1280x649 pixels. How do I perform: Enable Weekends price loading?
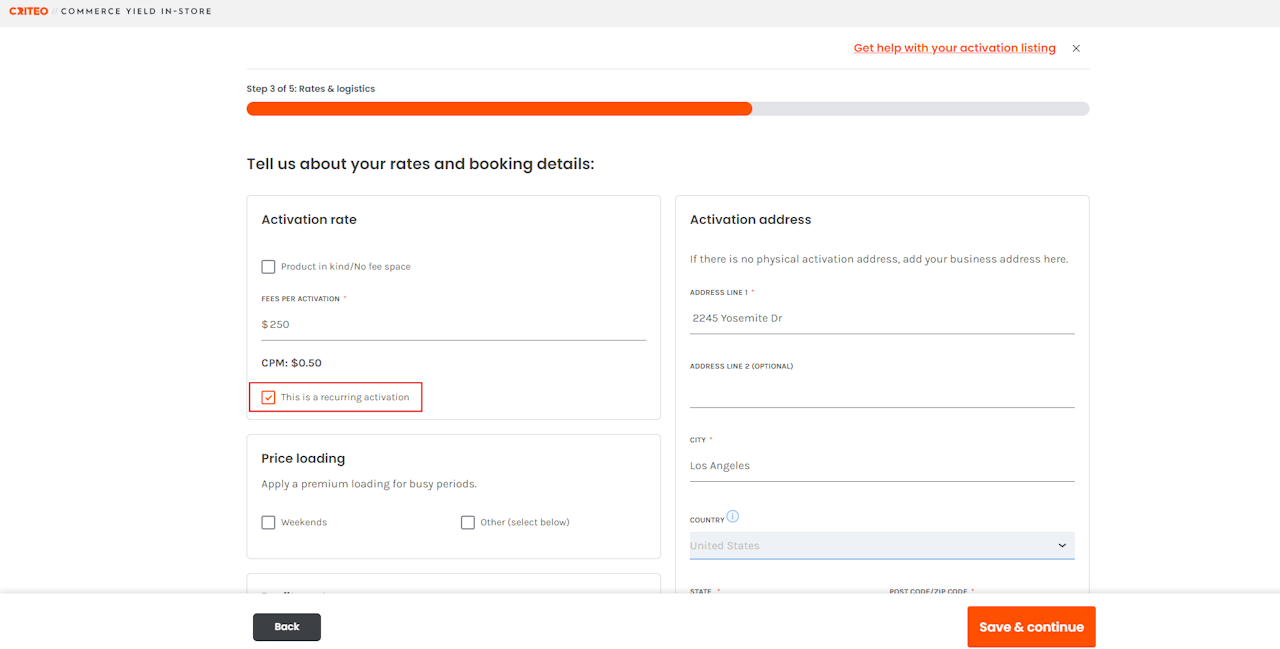pos(268,522)
